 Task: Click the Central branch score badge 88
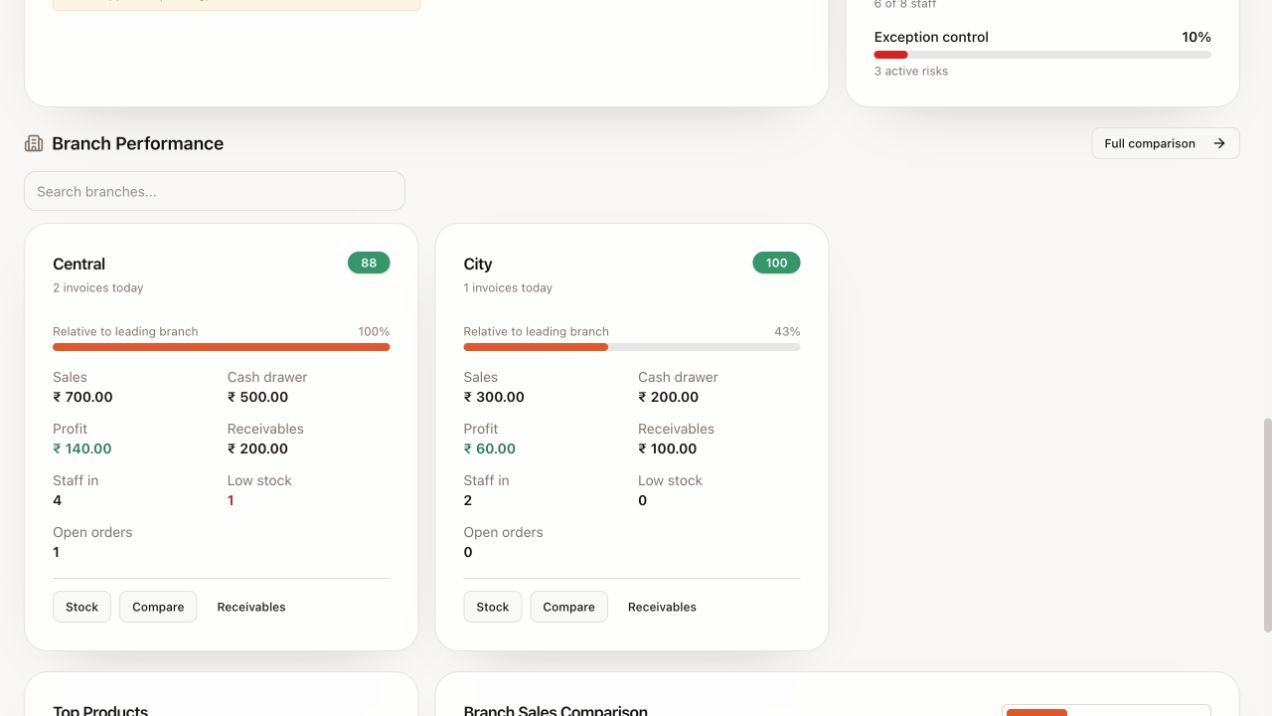[x=369, y=263]
